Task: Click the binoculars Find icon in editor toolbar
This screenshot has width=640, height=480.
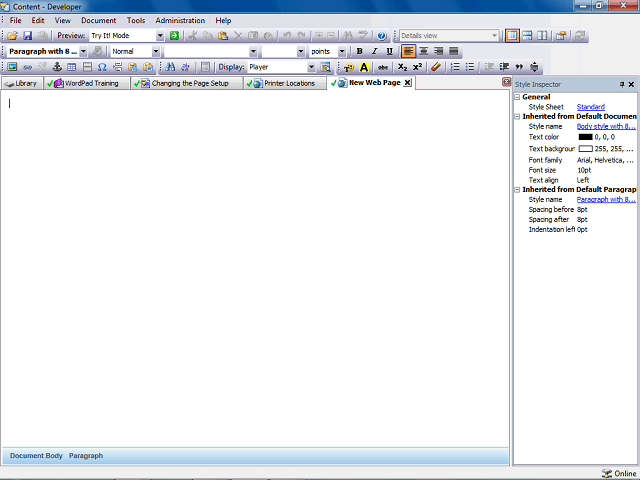Action: (170, 67)
